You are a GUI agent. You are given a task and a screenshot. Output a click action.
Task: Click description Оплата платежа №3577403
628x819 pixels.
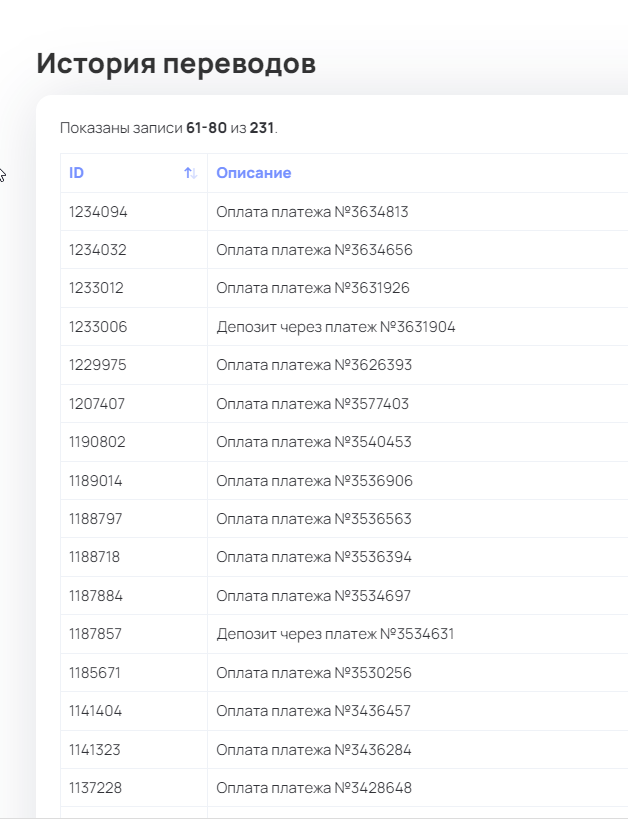(x=312, y=404)
